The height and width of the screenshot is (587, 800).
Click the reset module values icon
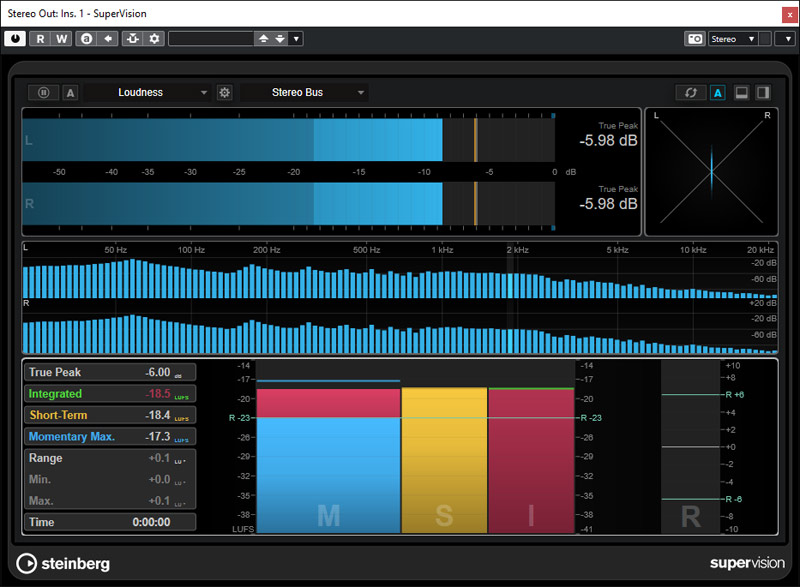[x=689, y=93]
